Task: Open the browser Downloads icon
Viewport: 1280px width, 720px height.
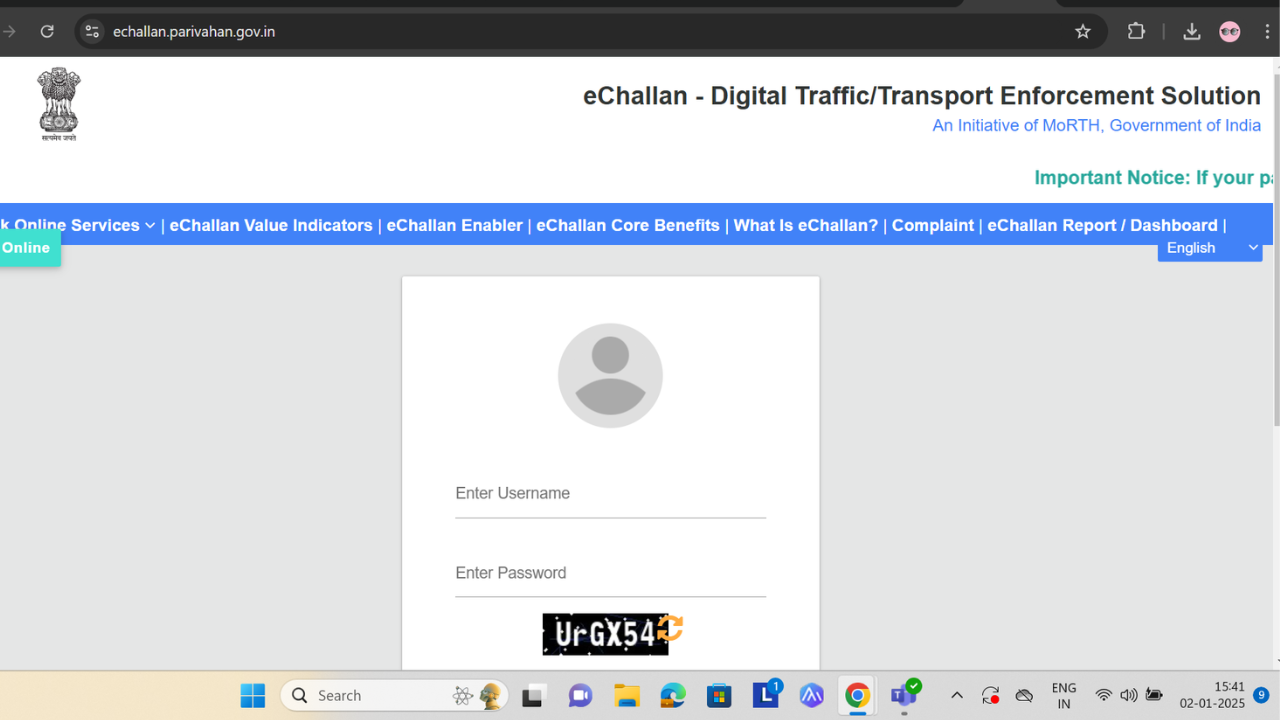Action: pos(1191,31)
